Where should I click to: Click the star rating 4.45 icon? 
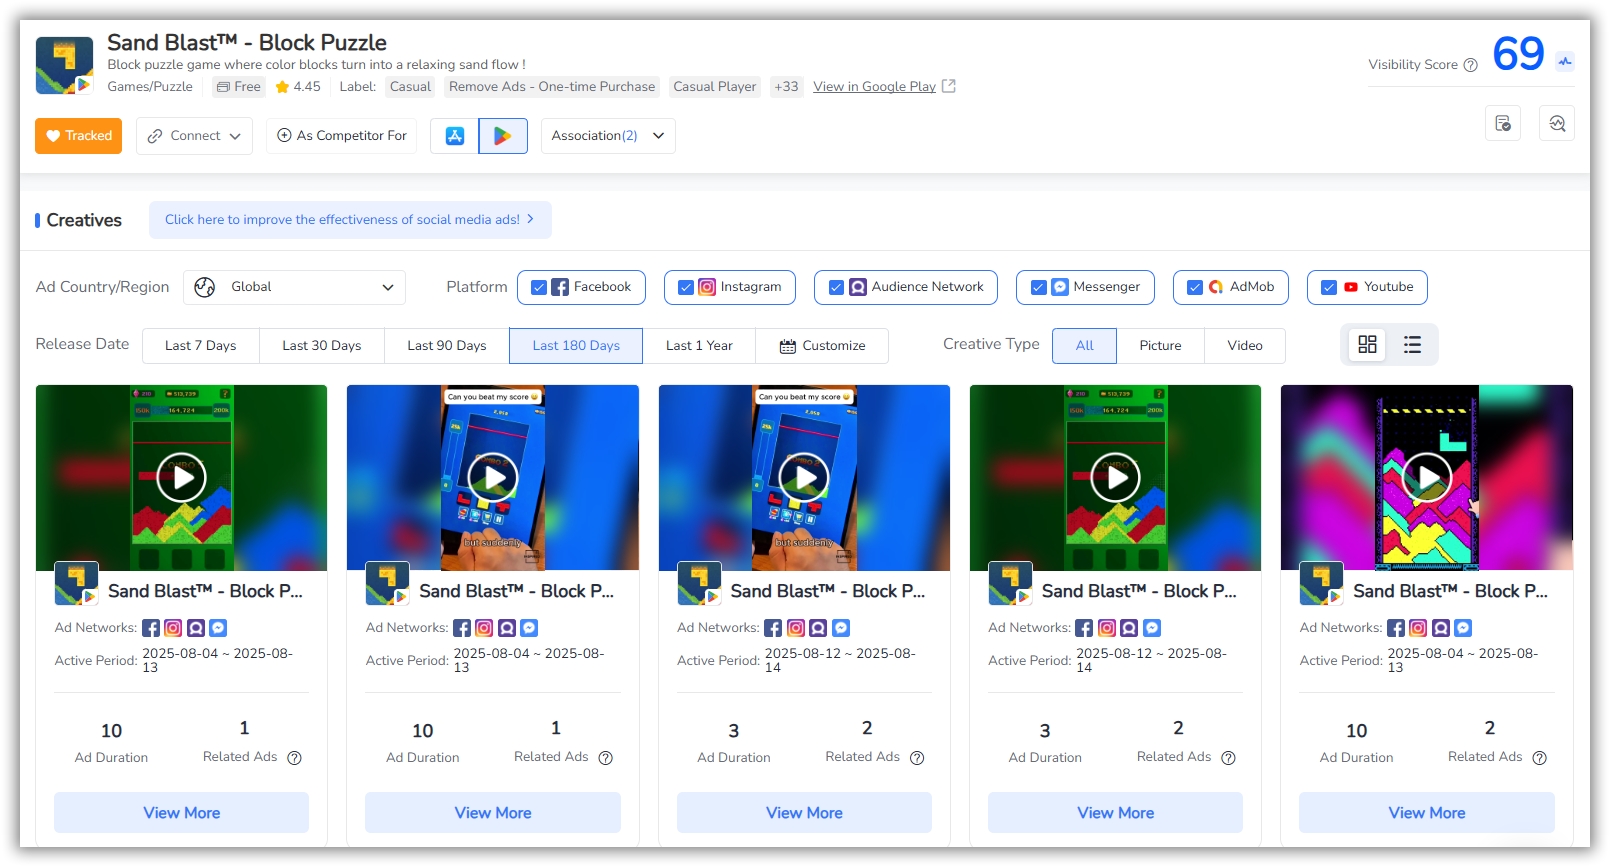pyautogui.click(x=282, y=87)
